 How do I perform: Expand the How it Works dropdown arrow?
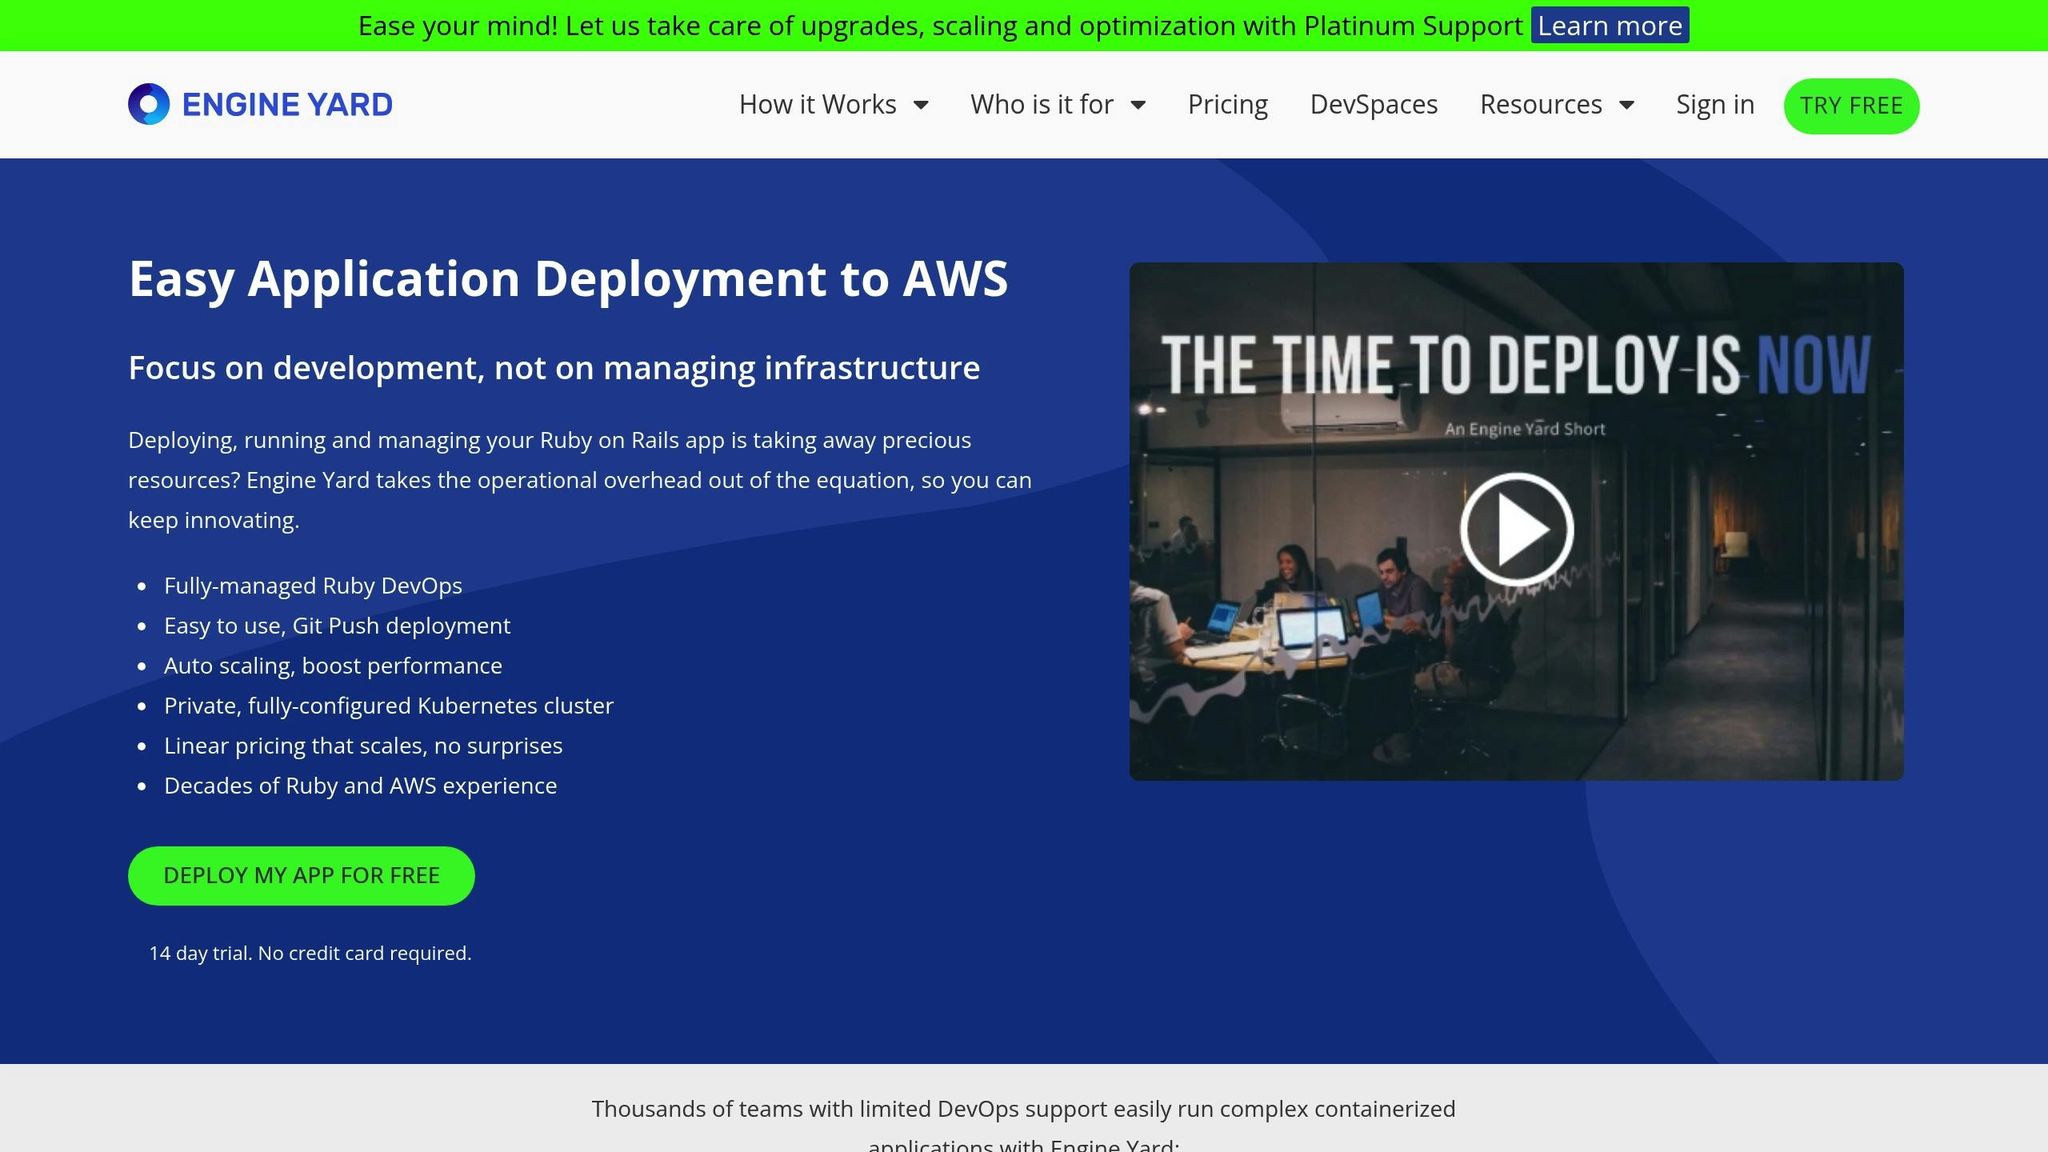coord(921,105)
